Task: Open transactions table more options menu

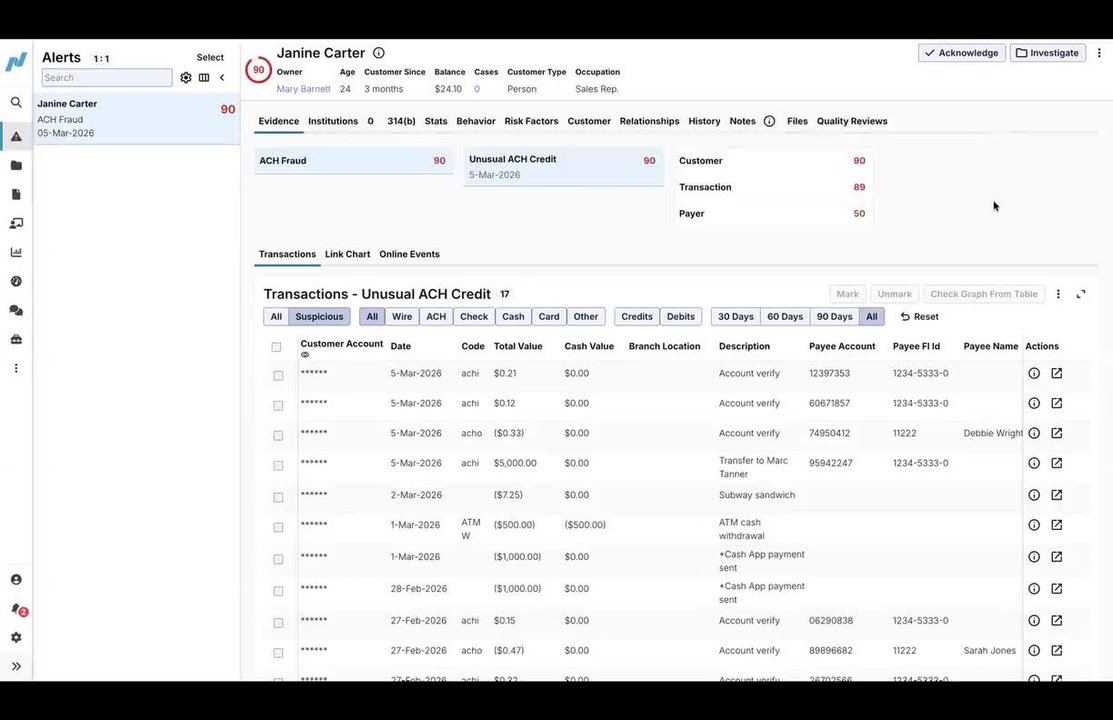Action: (x=1058, y=294)
